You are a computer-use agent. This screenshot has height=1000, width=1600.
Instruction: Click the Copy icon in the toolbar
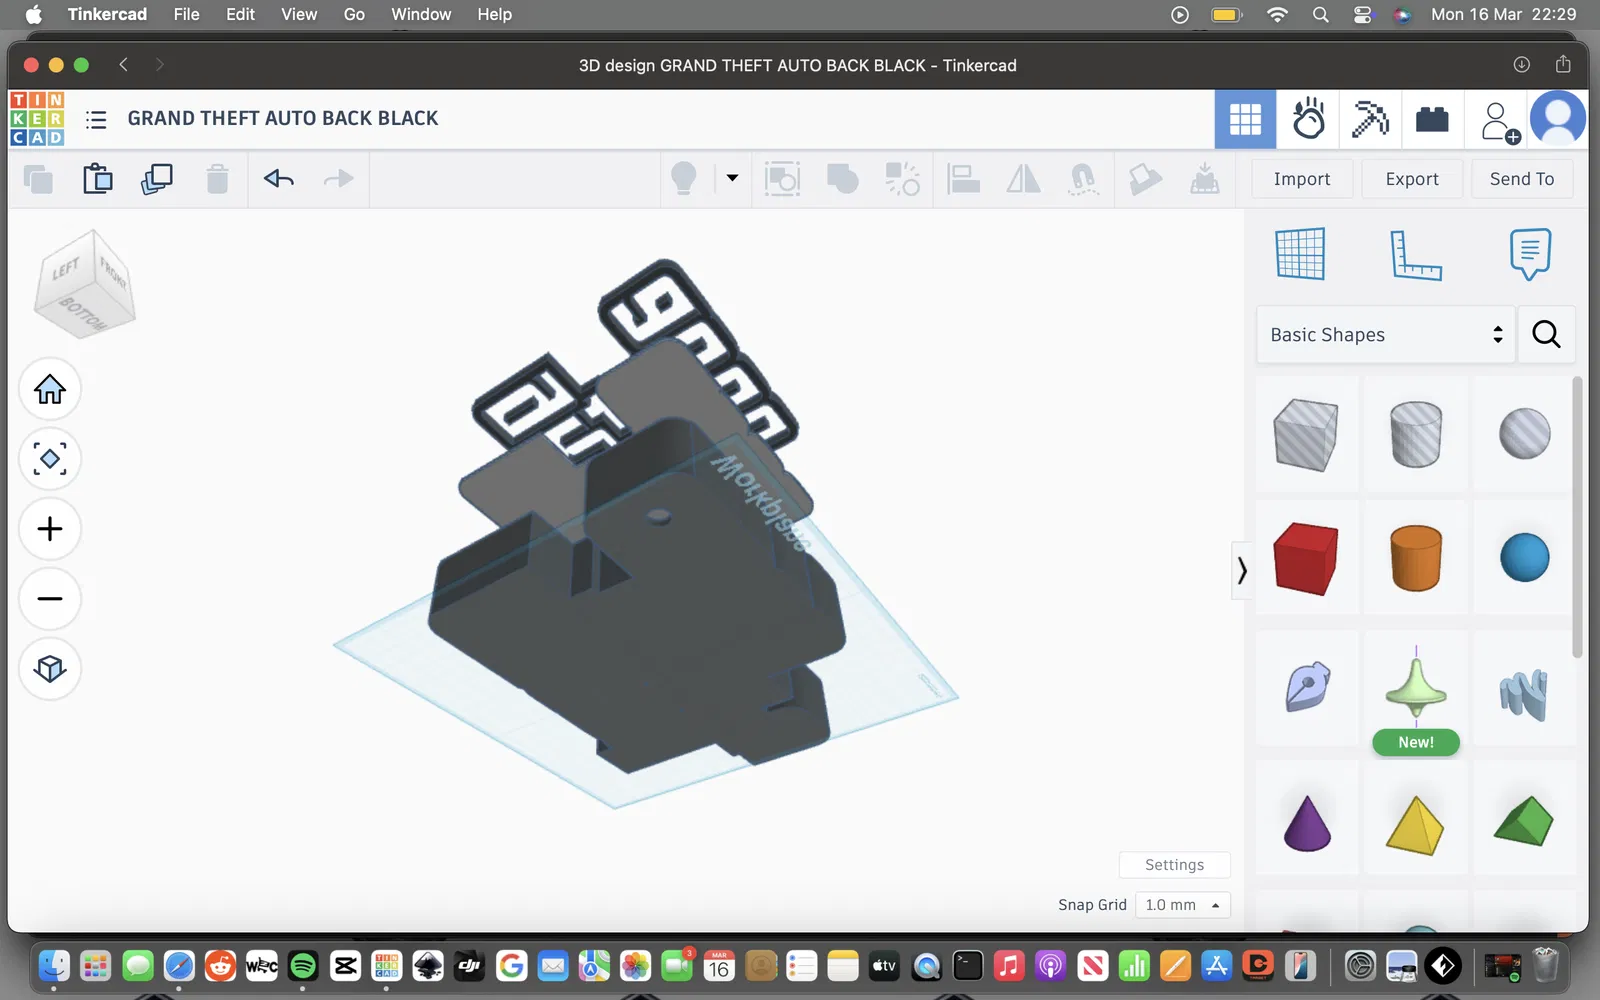tap(38, 179)
